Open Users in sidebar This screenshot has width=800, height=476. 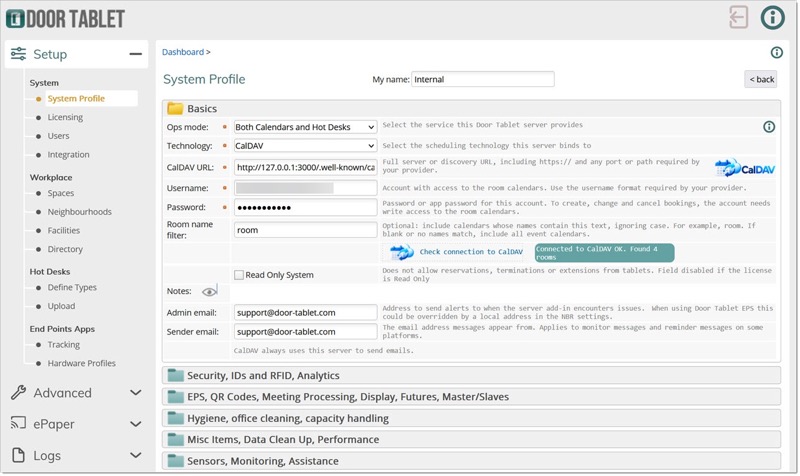tap(58, 136)
